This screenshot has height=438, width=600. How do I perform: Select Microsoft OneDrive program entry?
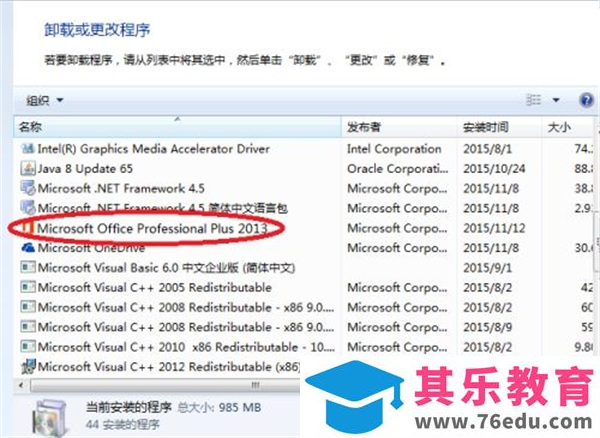point(91,247)
